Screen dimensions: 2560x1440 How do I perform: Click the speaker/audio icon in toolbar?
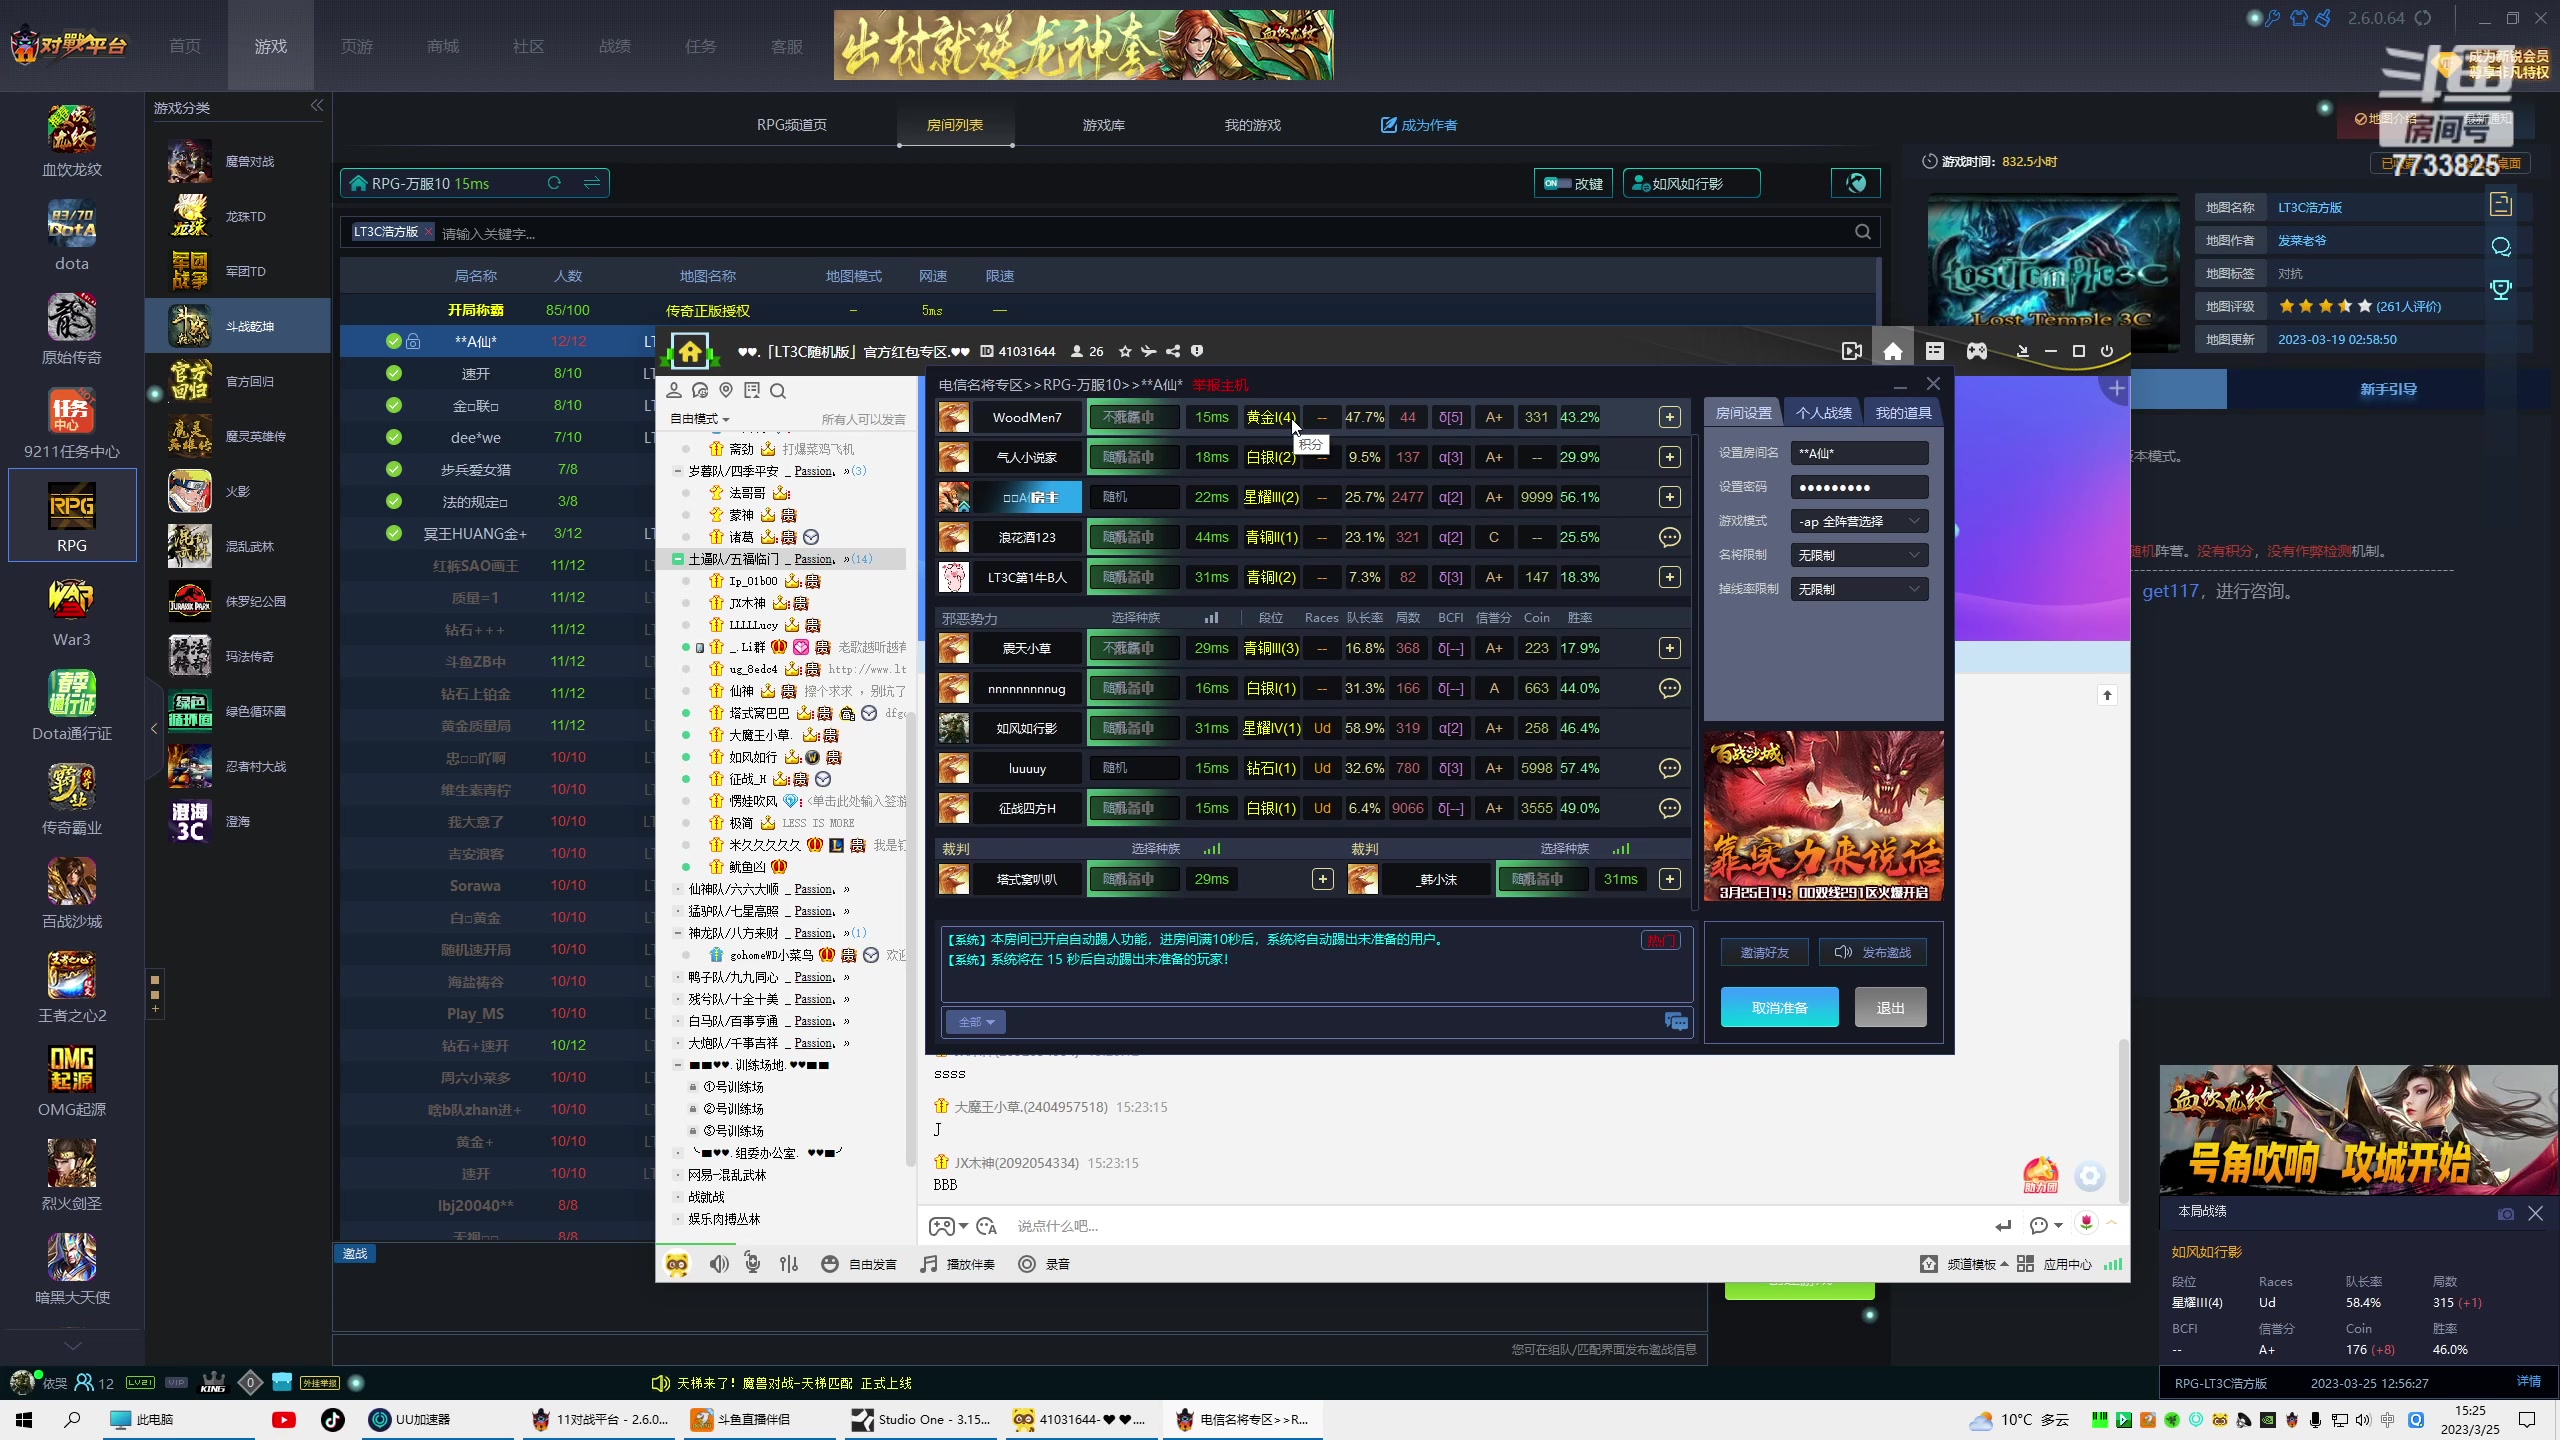click(717, 1264)
